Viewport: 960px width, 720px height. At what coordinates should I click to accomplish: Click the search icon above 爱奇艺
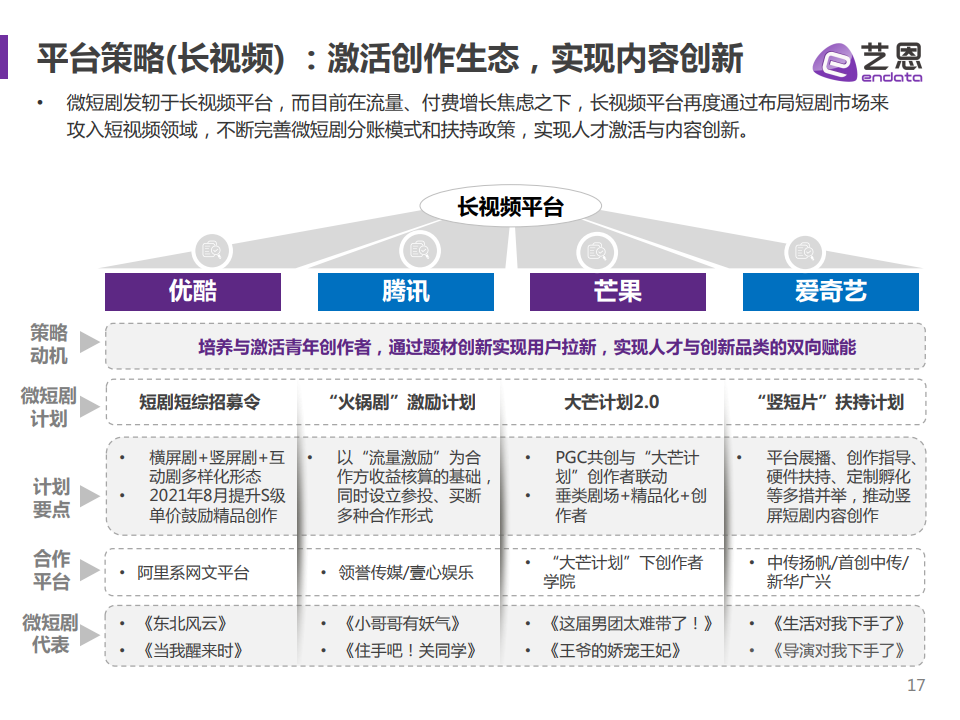pos(804,251)
